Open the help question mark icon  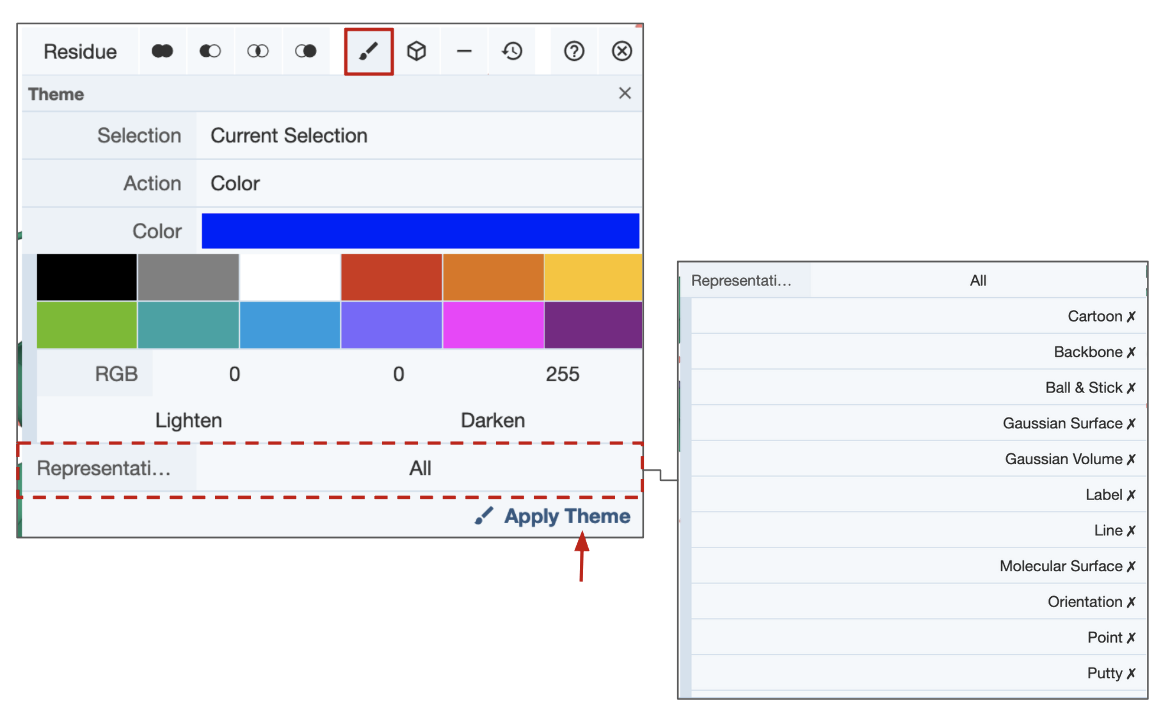click(x=574, y=51)
